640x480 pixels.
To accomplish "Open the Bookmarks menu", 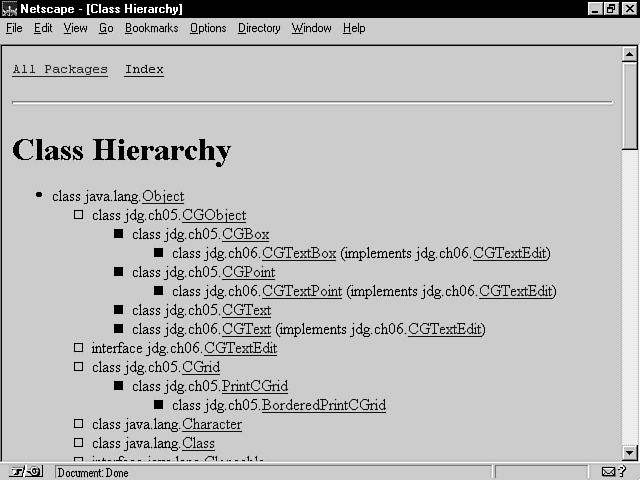I will 151,28.
